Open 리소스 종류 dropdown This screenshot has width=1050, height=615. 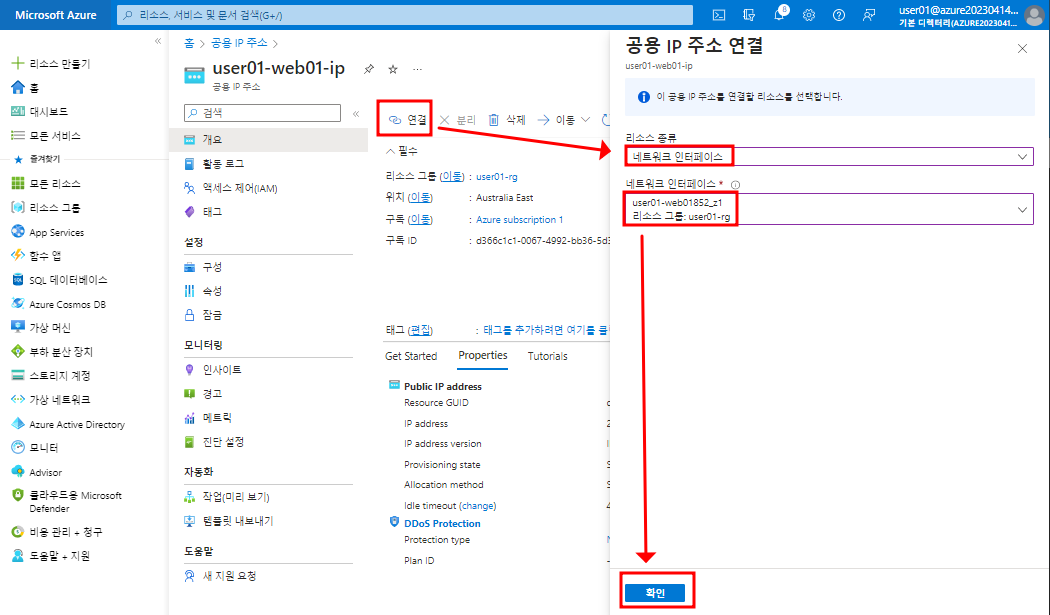829,157
